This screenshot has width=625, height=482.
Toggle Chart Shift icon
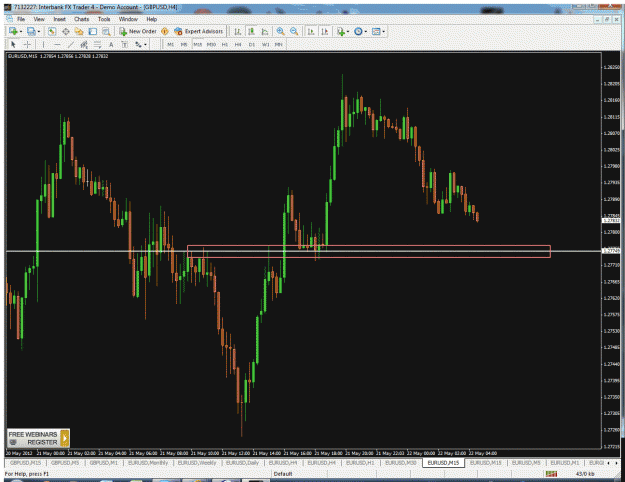(x=325, y=31)
